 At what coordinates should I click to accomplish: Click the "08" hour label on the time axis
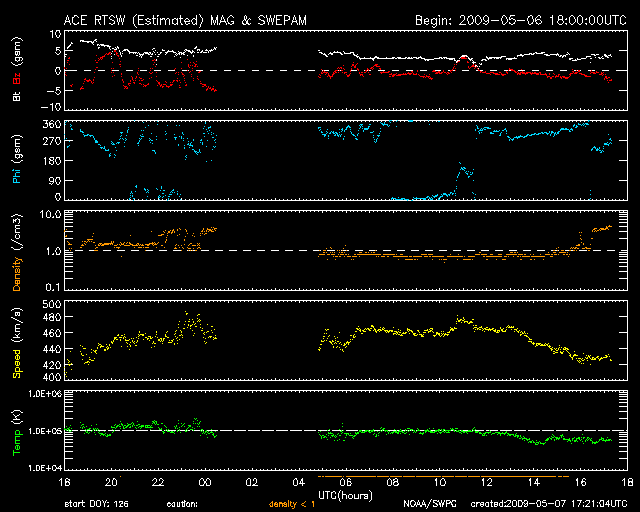point(393,482)
